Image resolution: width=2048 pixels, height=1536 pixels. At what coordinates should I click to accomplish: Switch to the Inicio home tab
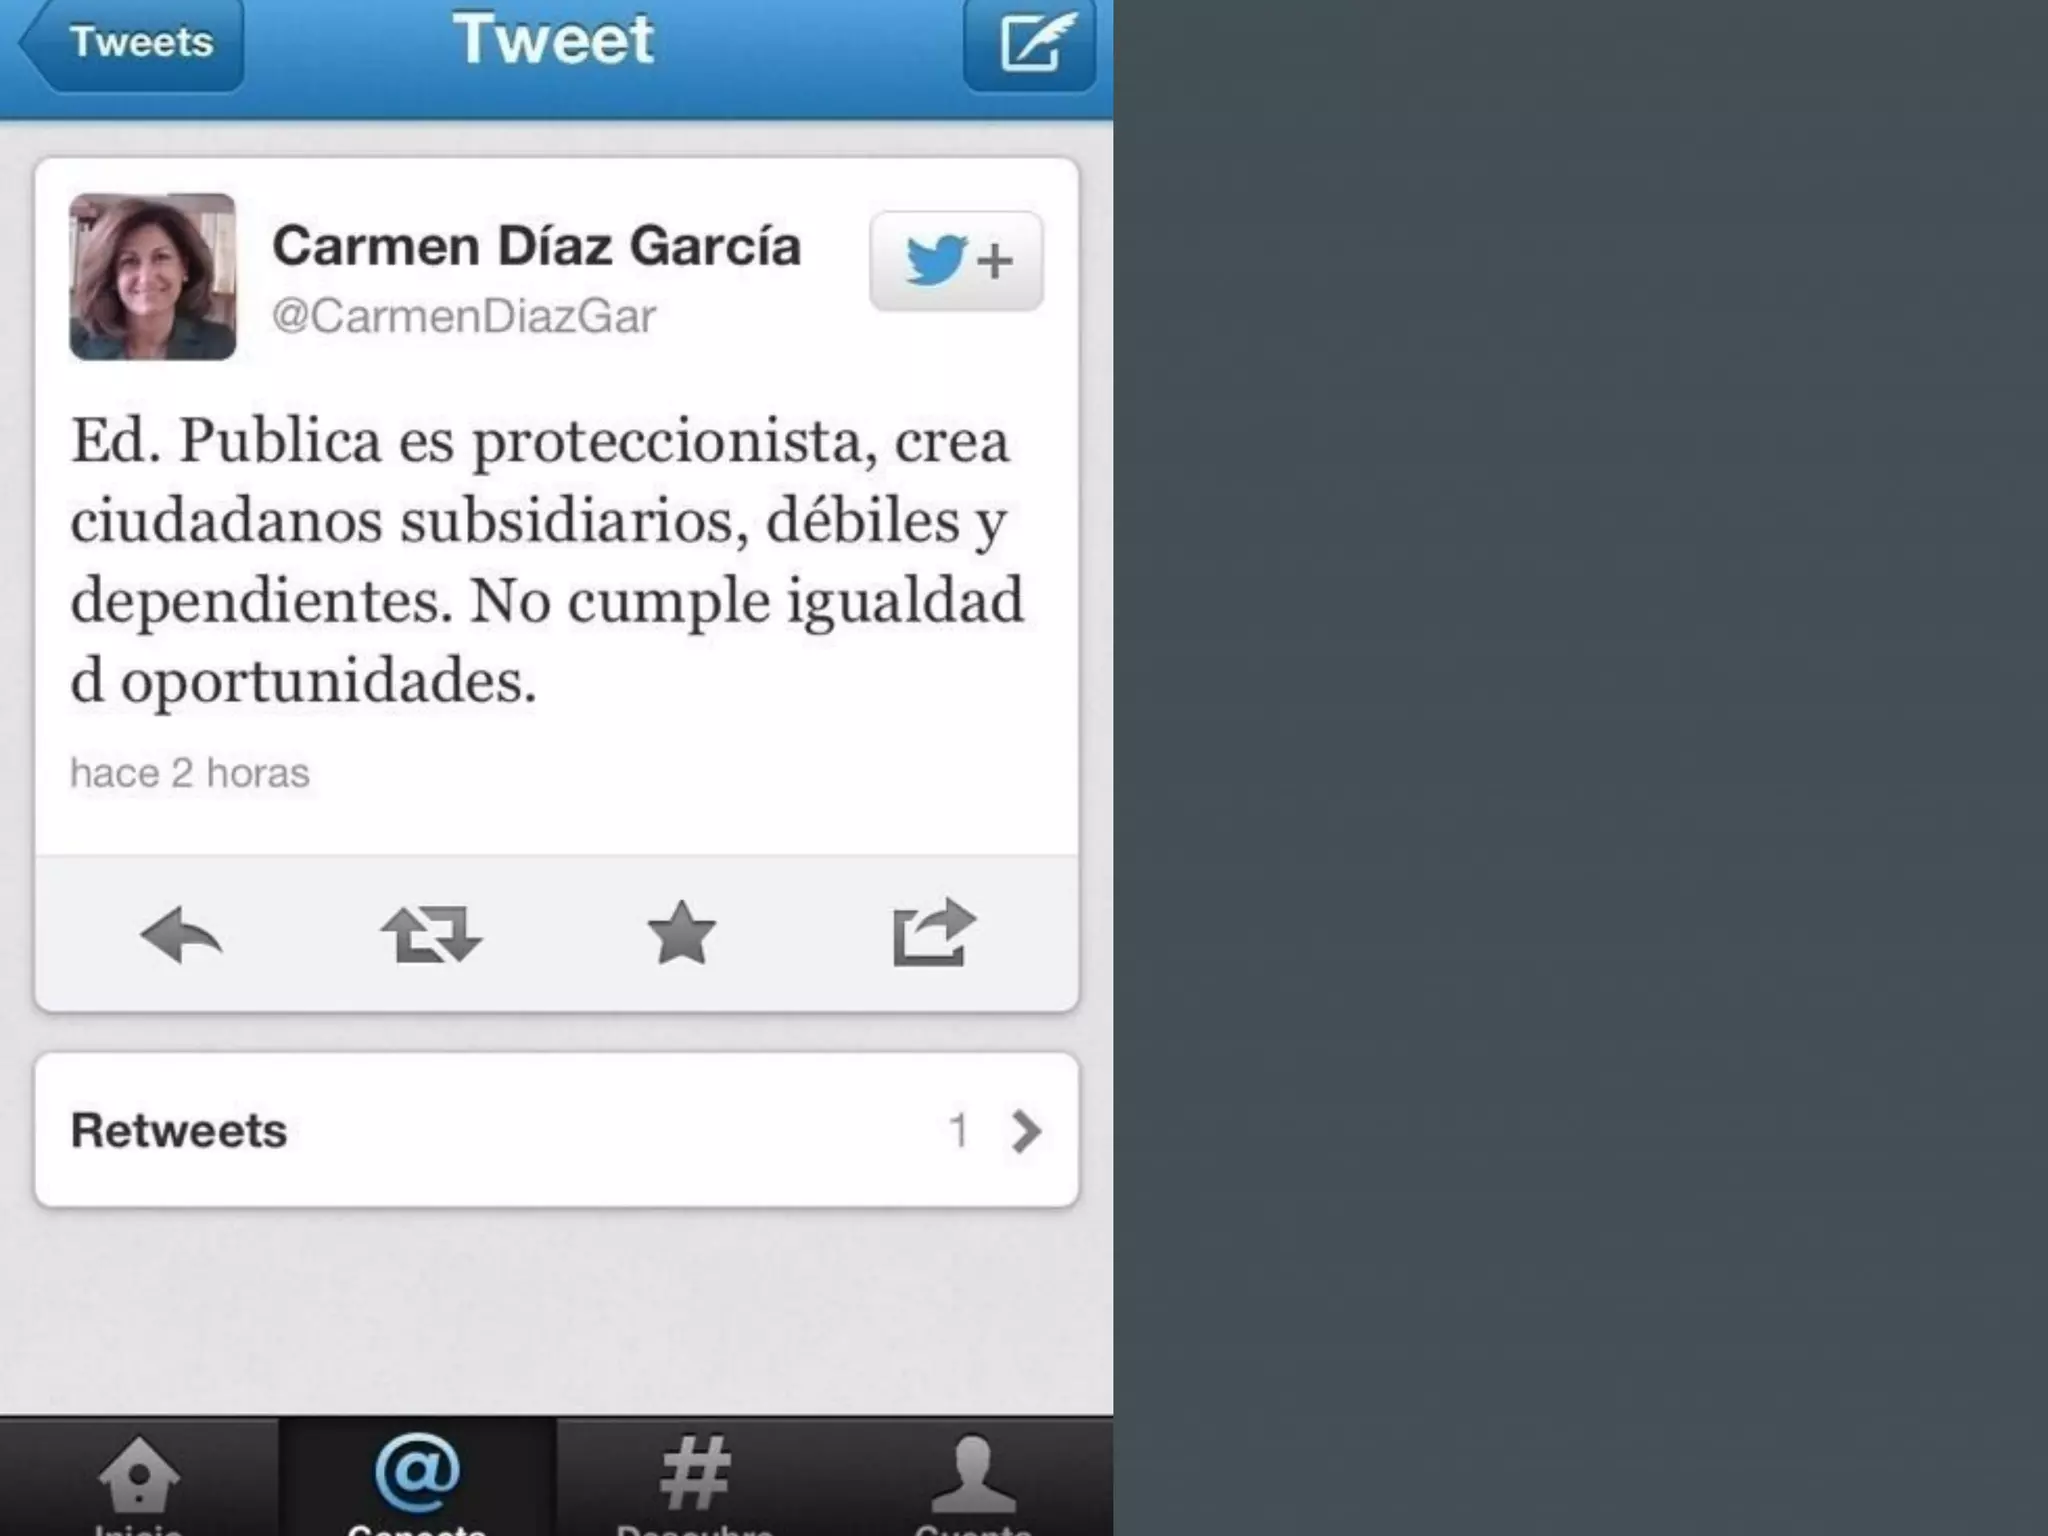coord(139,1478)
